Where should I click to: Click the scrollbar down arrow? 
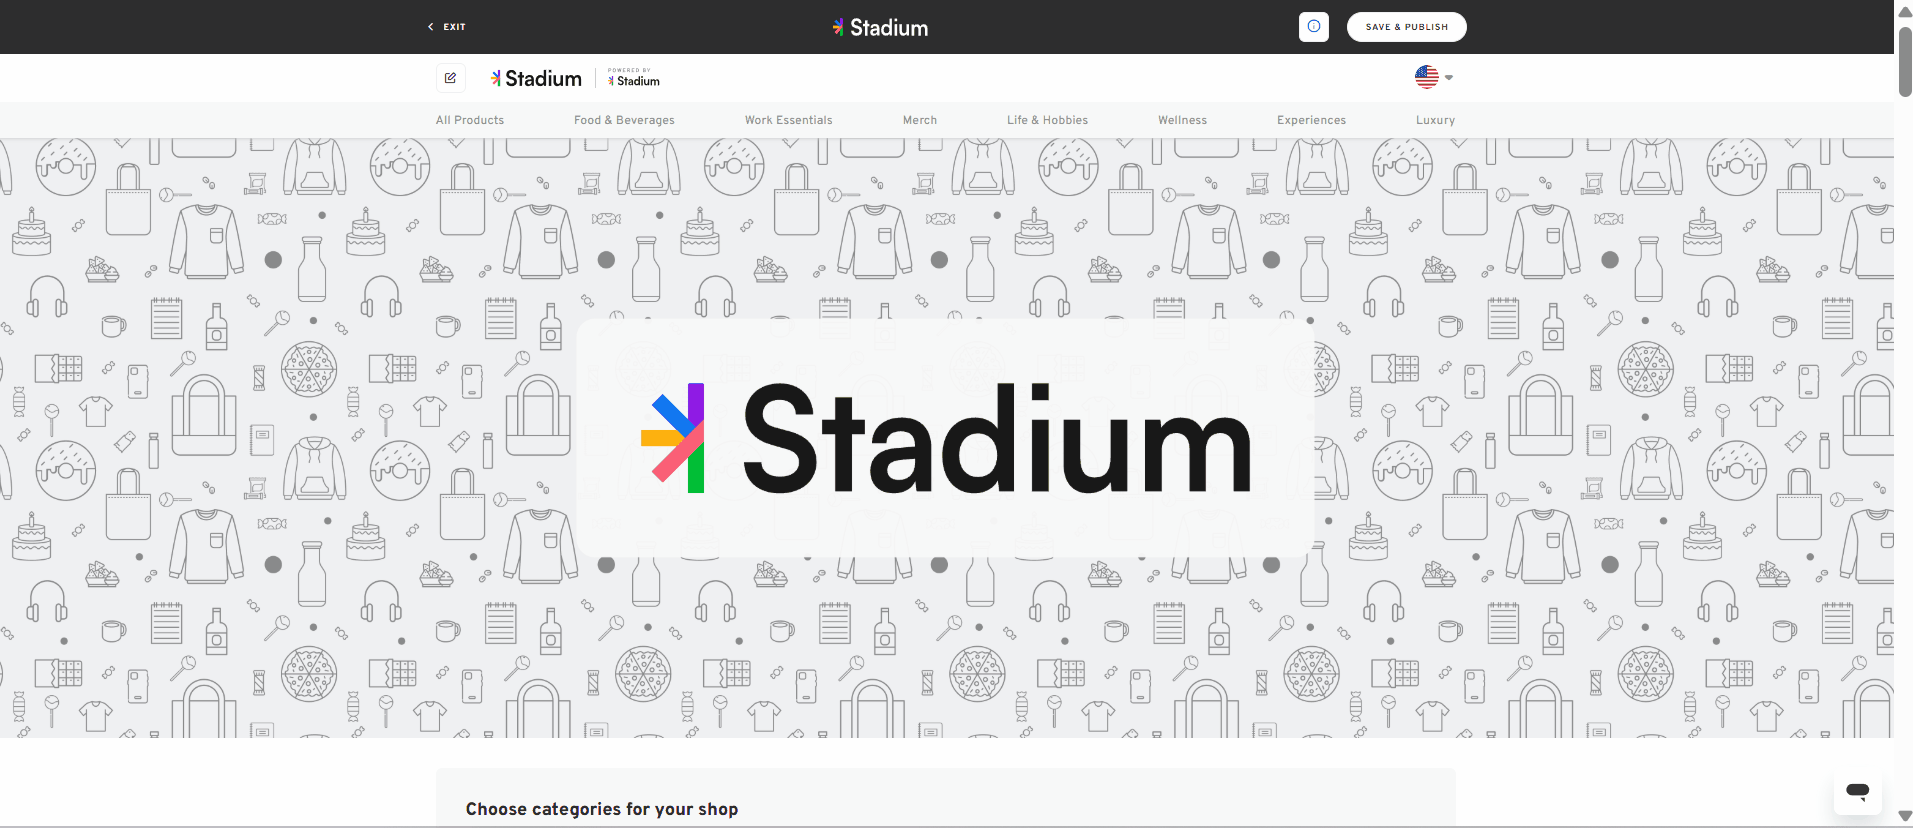pos(1904,817)
